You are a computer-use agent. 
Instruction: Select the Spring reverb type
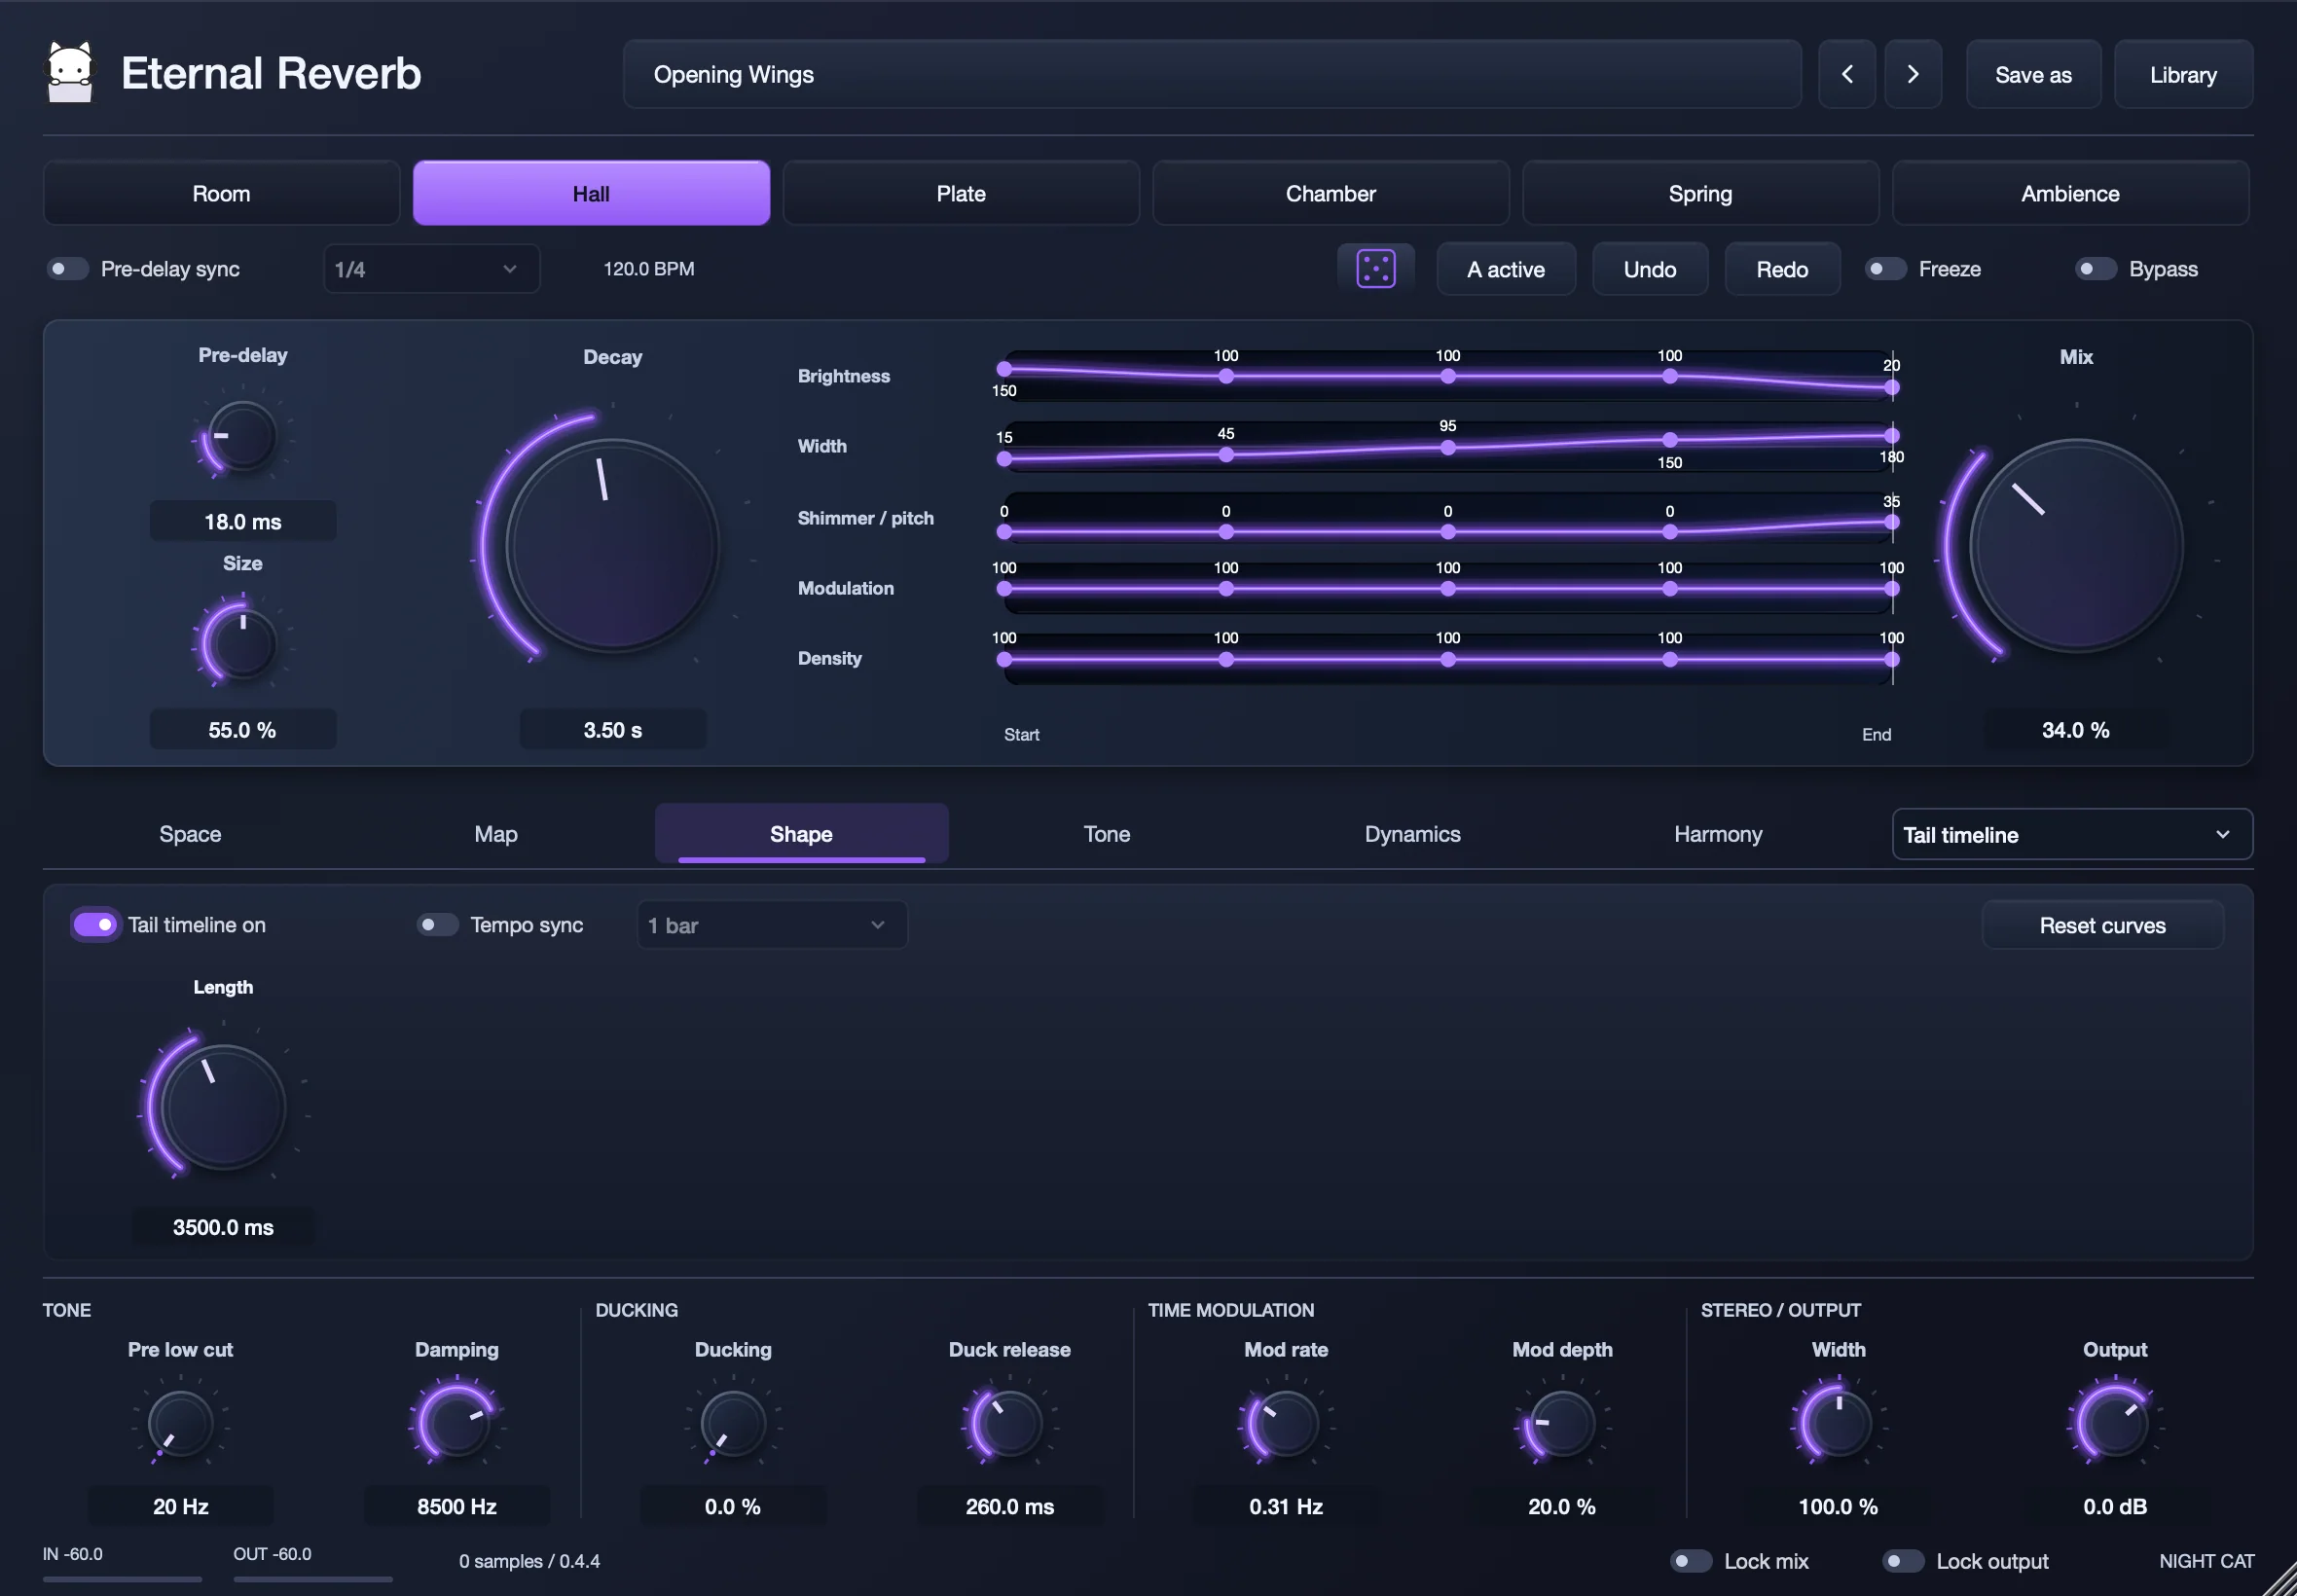tap(1700, 194)
